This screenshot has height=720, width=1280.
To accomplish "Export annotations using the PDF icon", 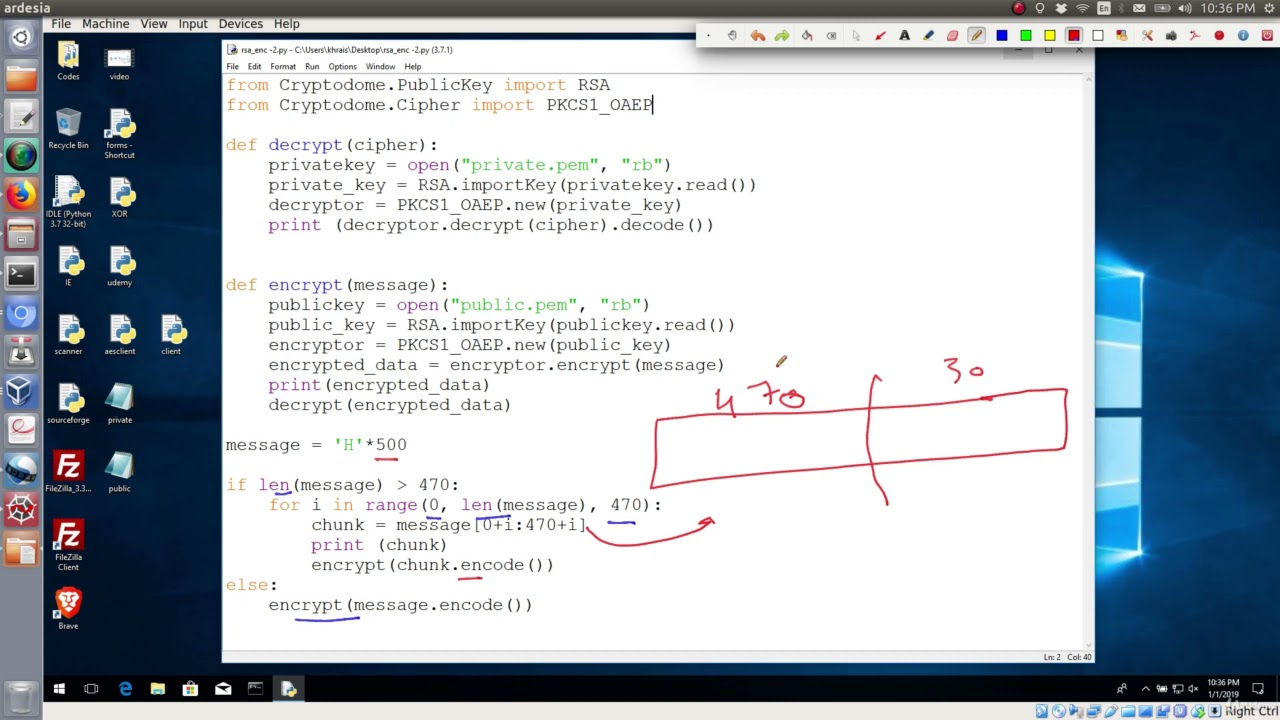I will click(1195, 36).
